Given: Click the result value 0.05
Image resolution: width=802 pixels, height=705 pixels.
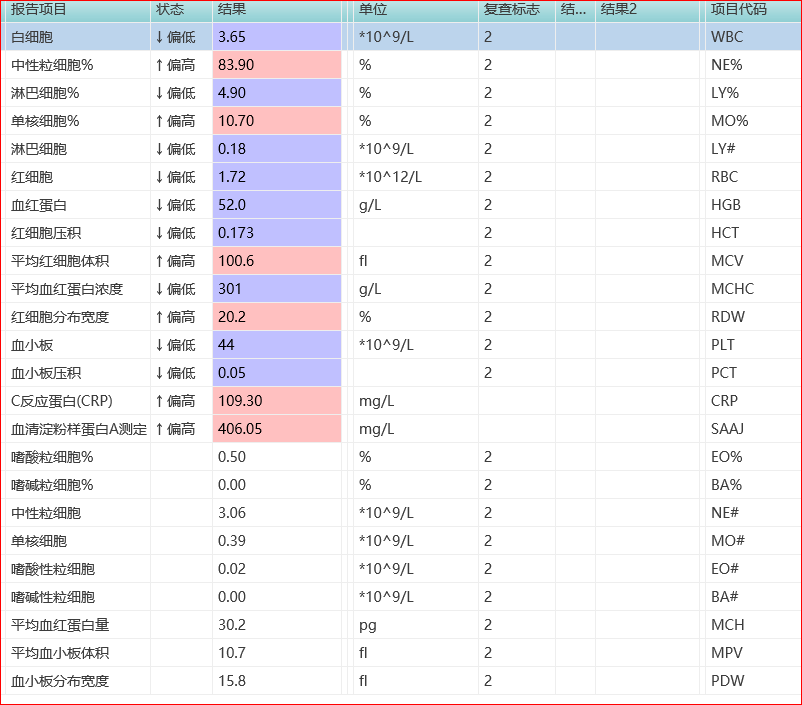Looking at the screenshot, I should 232,373.
